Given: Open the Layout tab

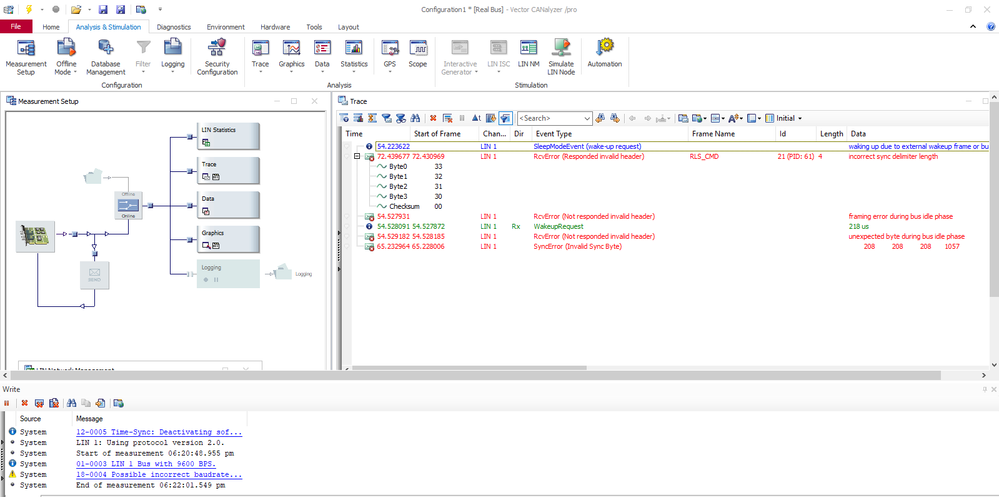Looking at the screenshot, I should (349, 27).
